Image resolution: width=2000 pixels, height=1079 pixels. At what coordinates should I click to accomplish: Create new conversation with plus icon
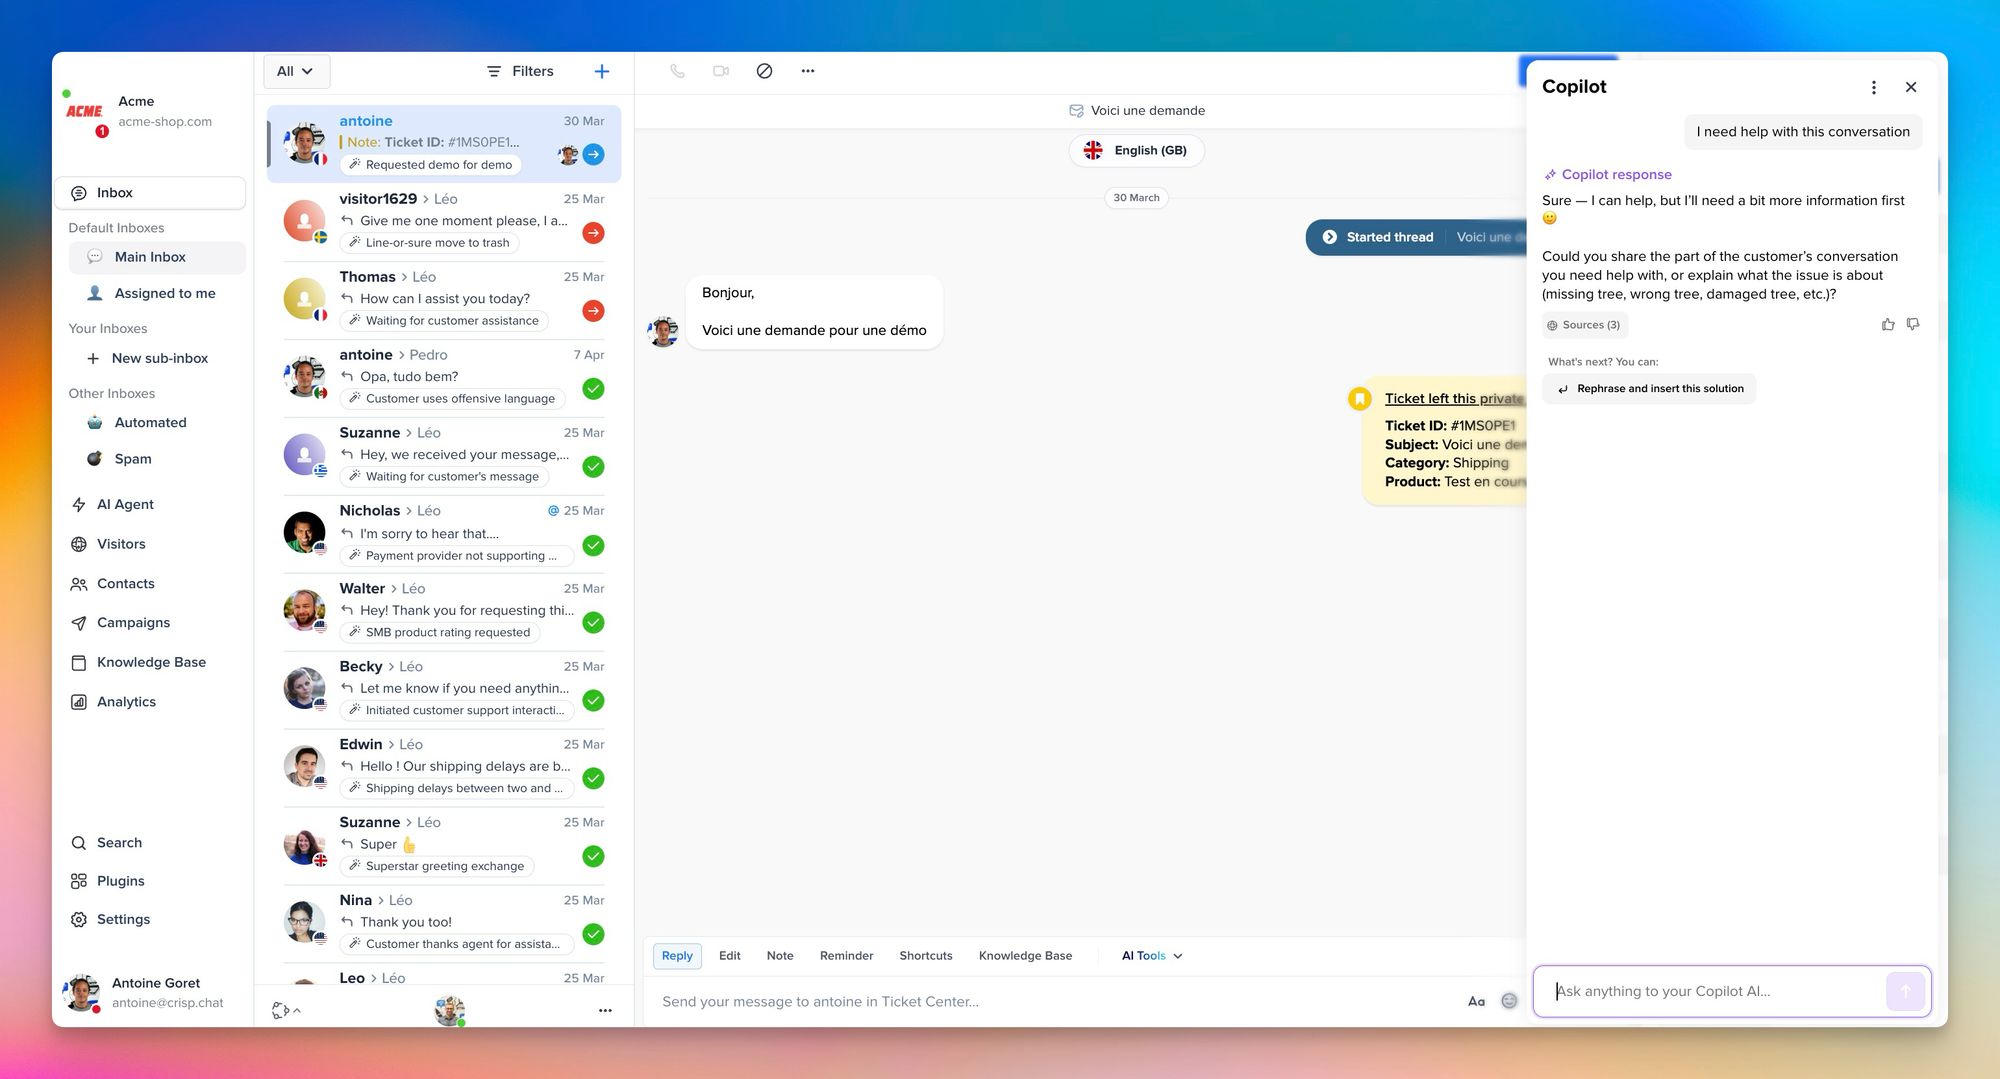(602, 71)
